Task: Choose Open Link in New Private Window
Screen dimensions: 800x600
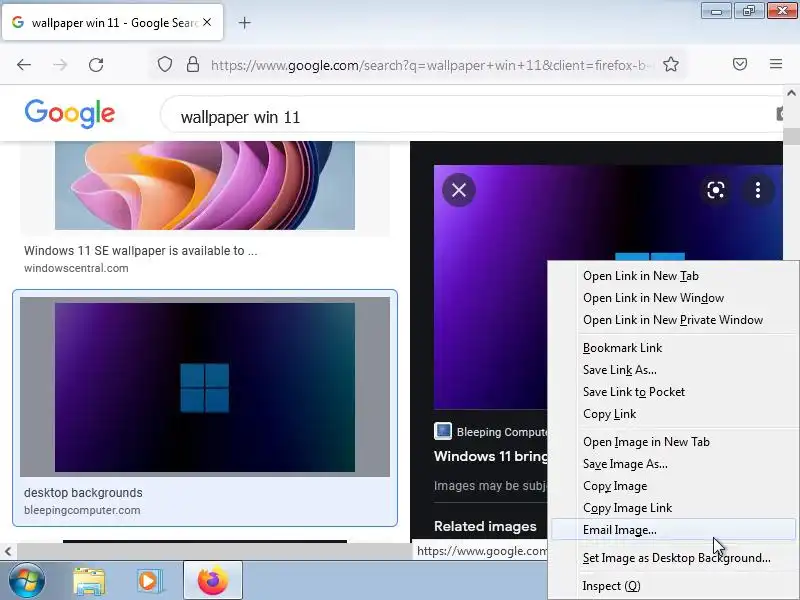Action: (673, 320)
